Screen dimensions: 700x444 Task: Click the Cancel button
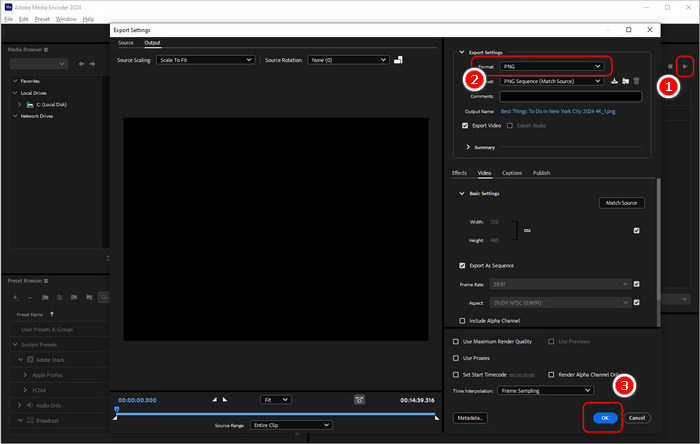[637, 418]
